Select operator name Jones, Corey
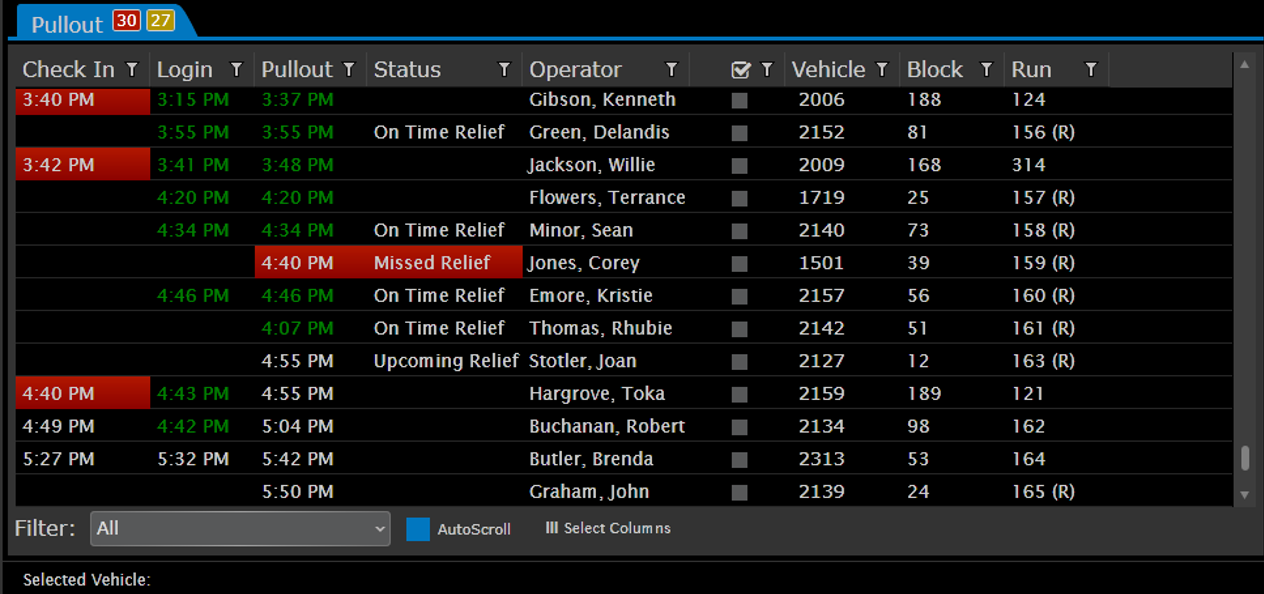Screen dimensions: 1264x594 tap(584, 263)
